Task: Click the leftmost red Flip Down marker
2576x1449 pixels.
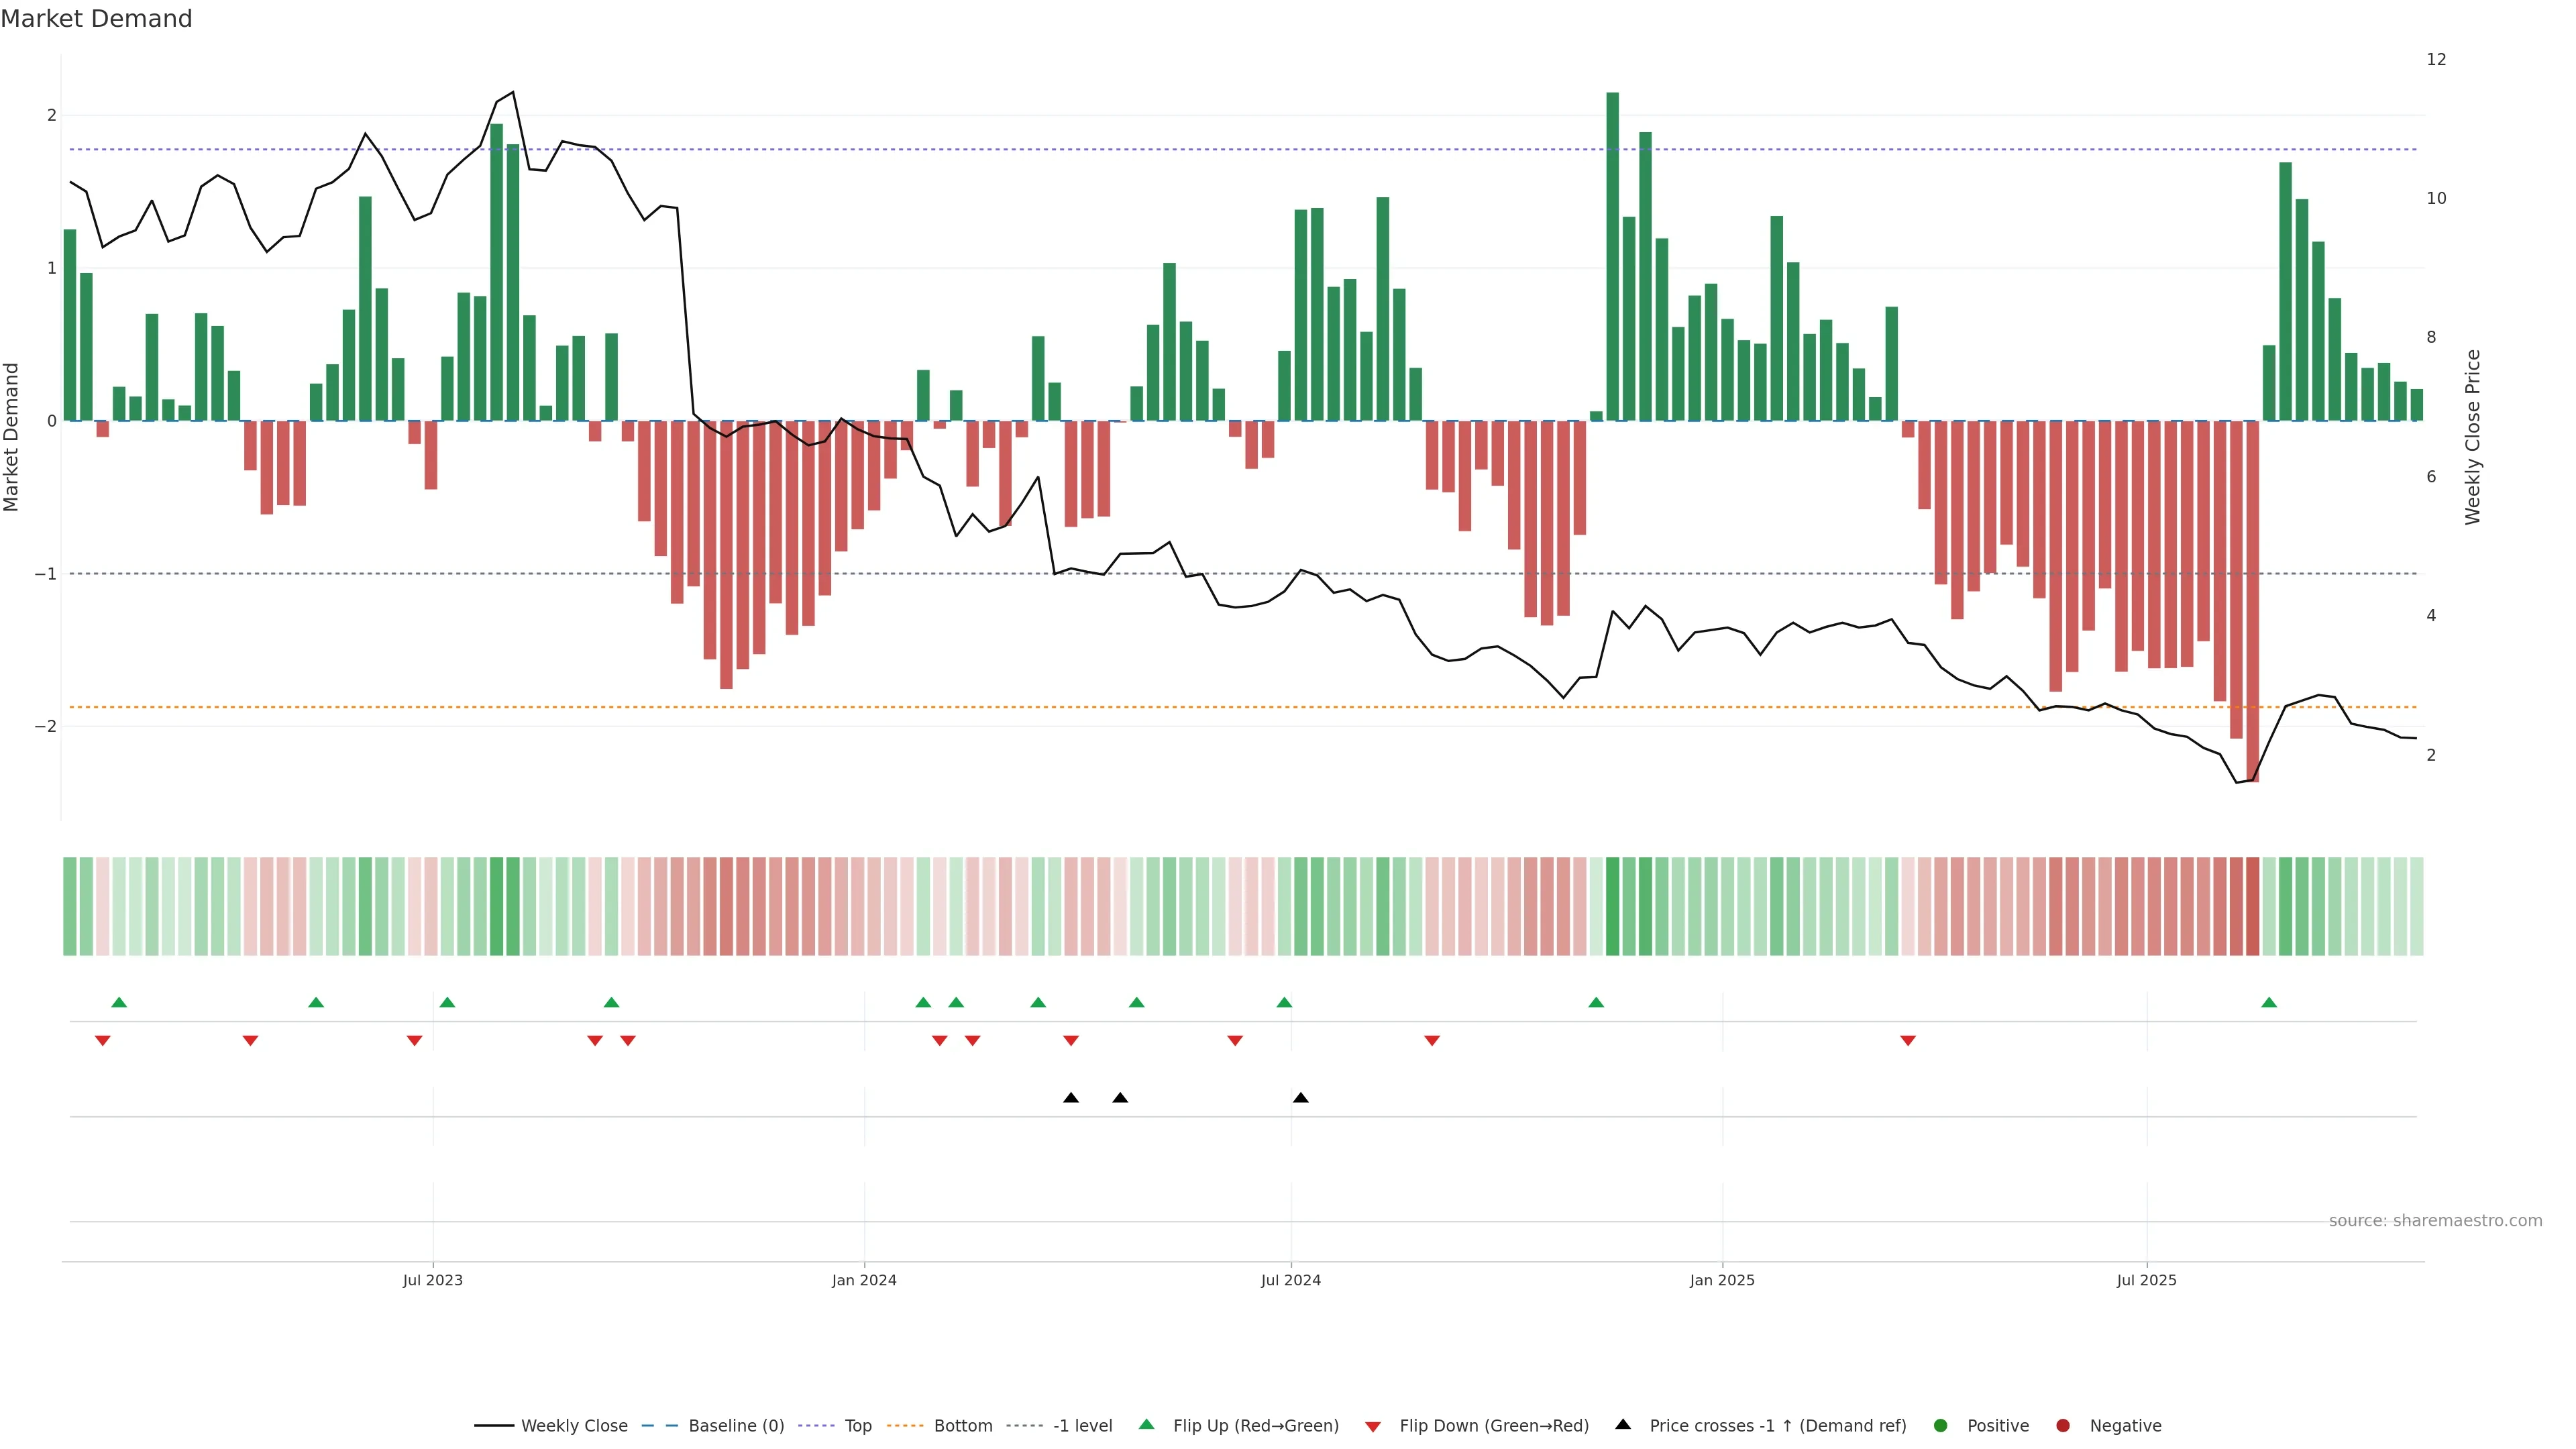Action: tap(102, 1041)
